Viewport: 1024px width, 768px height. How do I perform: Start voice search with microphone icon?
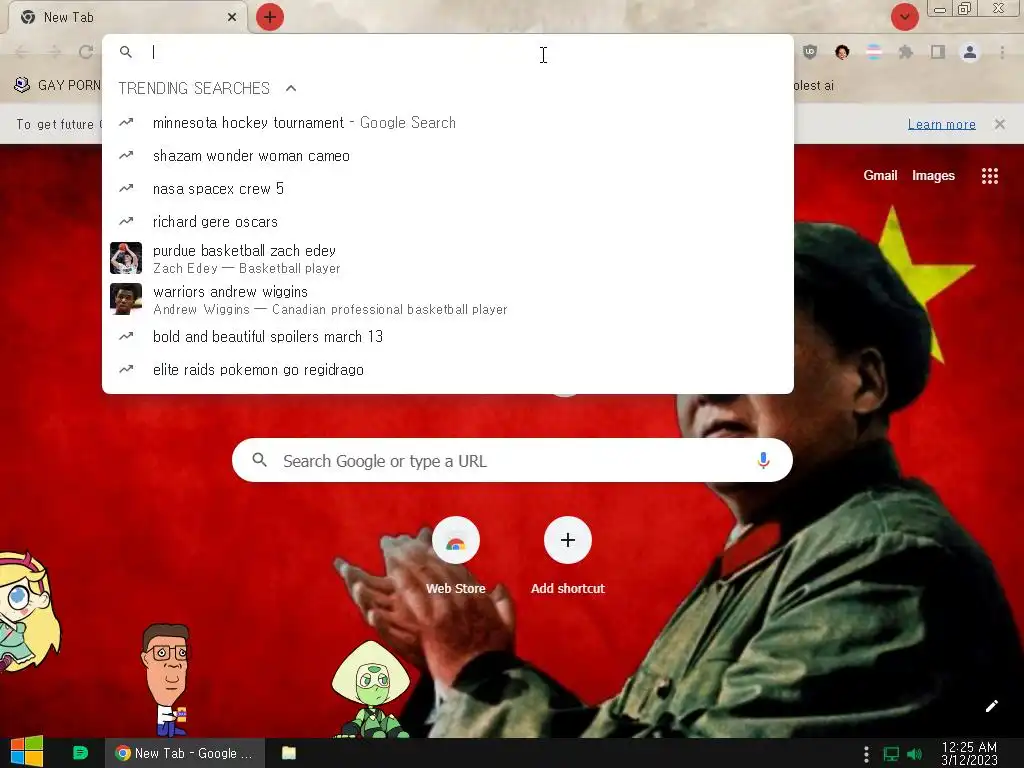tap(763, 460)
